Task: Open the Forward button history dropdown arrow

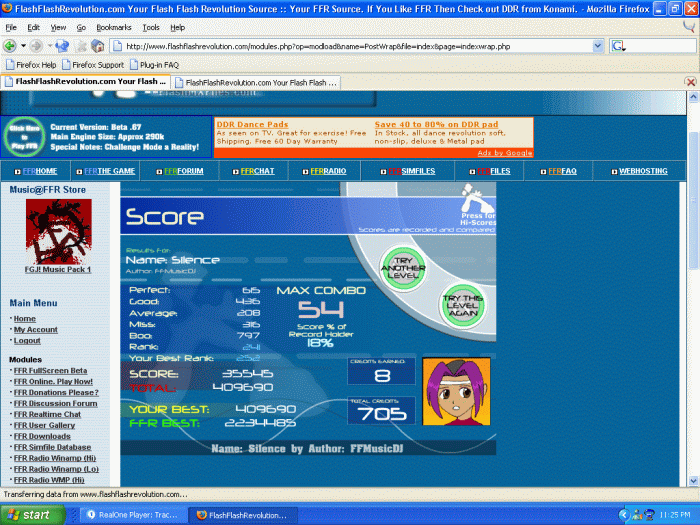Action: pyautogui.click(x=50, y=46)
